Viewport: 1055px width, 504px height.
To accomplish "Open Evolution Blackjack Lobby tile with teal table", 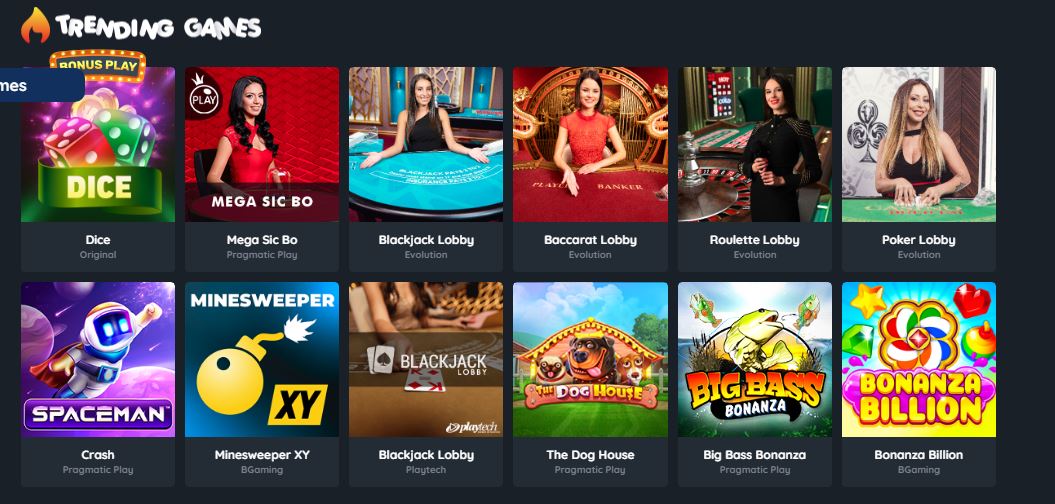I will 425,144.
